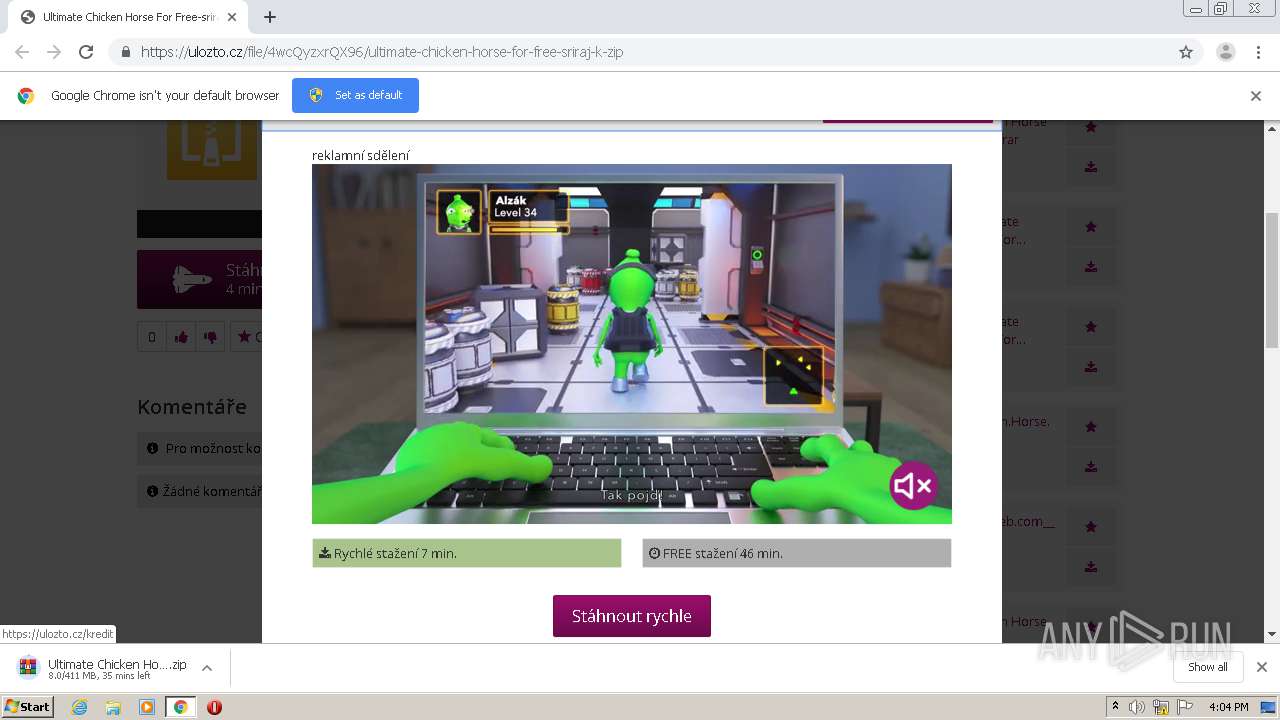Image resolution: width=1280 pixels, height=720 pixels.
Task: Close the downloads bar
Action: coord(1261,667)
